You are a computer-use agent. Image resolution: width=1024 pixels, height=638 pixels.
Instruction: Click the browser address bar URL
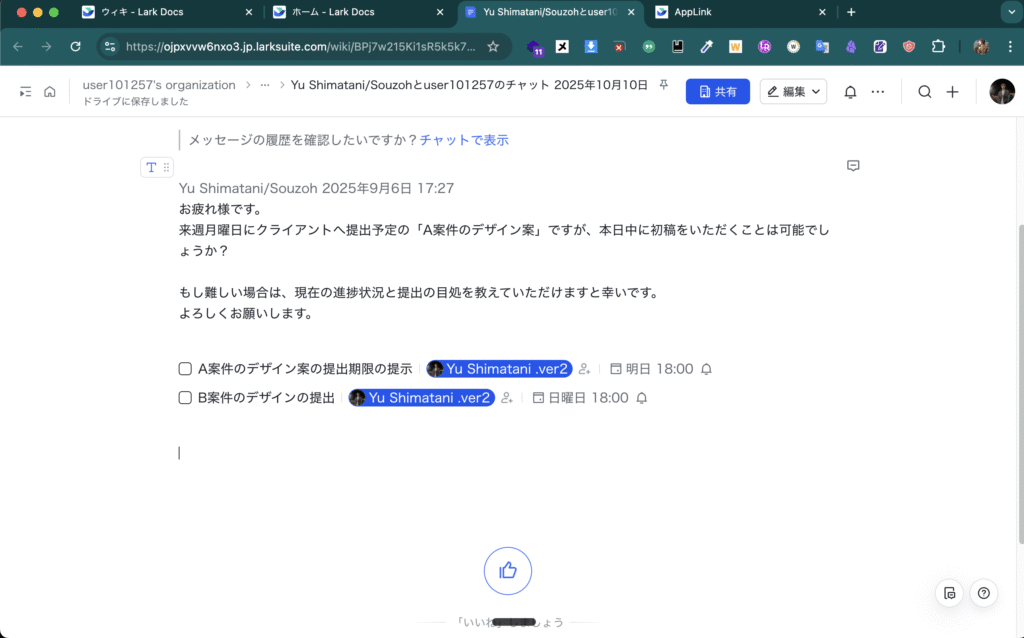coord(300,46)
